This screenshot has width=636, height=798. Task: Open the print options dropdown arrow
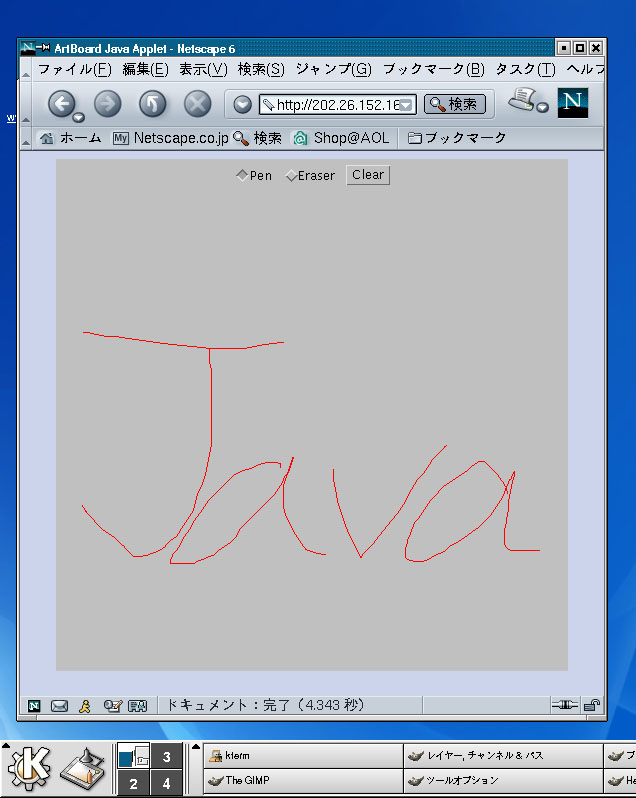point(543,107)
